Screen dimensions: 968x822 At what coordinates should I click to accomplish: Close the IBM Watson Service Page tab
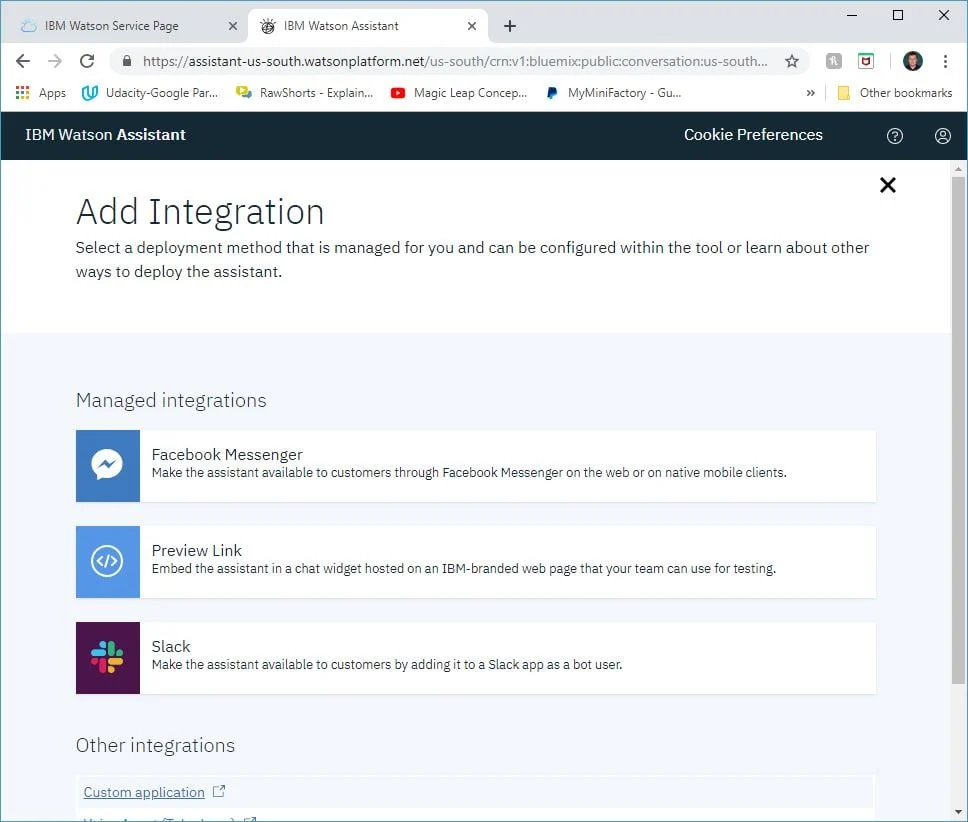pyautogui.click(x=233, y=26)
